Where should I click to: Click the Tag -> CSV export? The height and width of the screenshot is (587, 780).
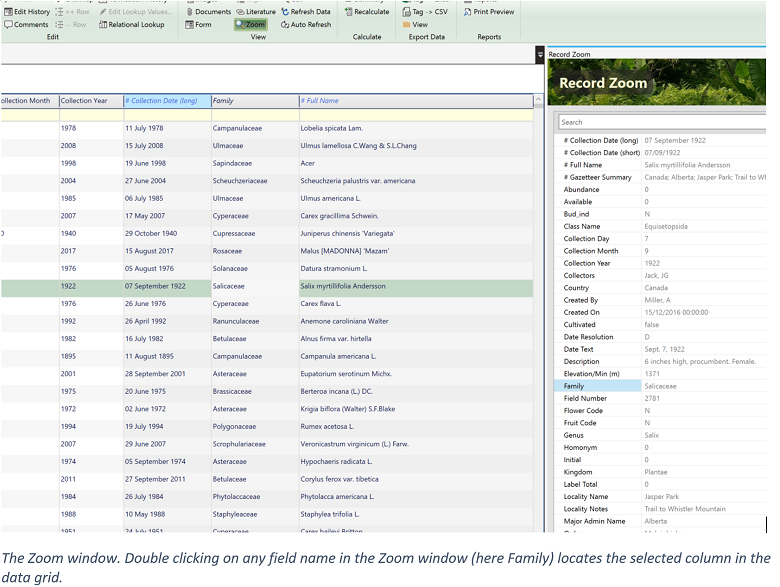click(x=425, y=11)
